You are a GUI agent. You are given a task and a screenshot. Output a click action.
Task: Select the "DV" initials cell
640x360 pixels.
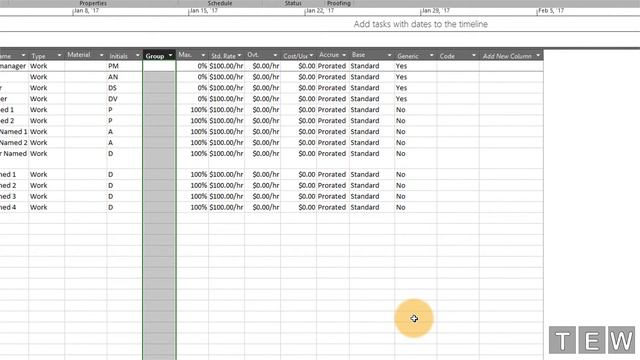point(124,99)
